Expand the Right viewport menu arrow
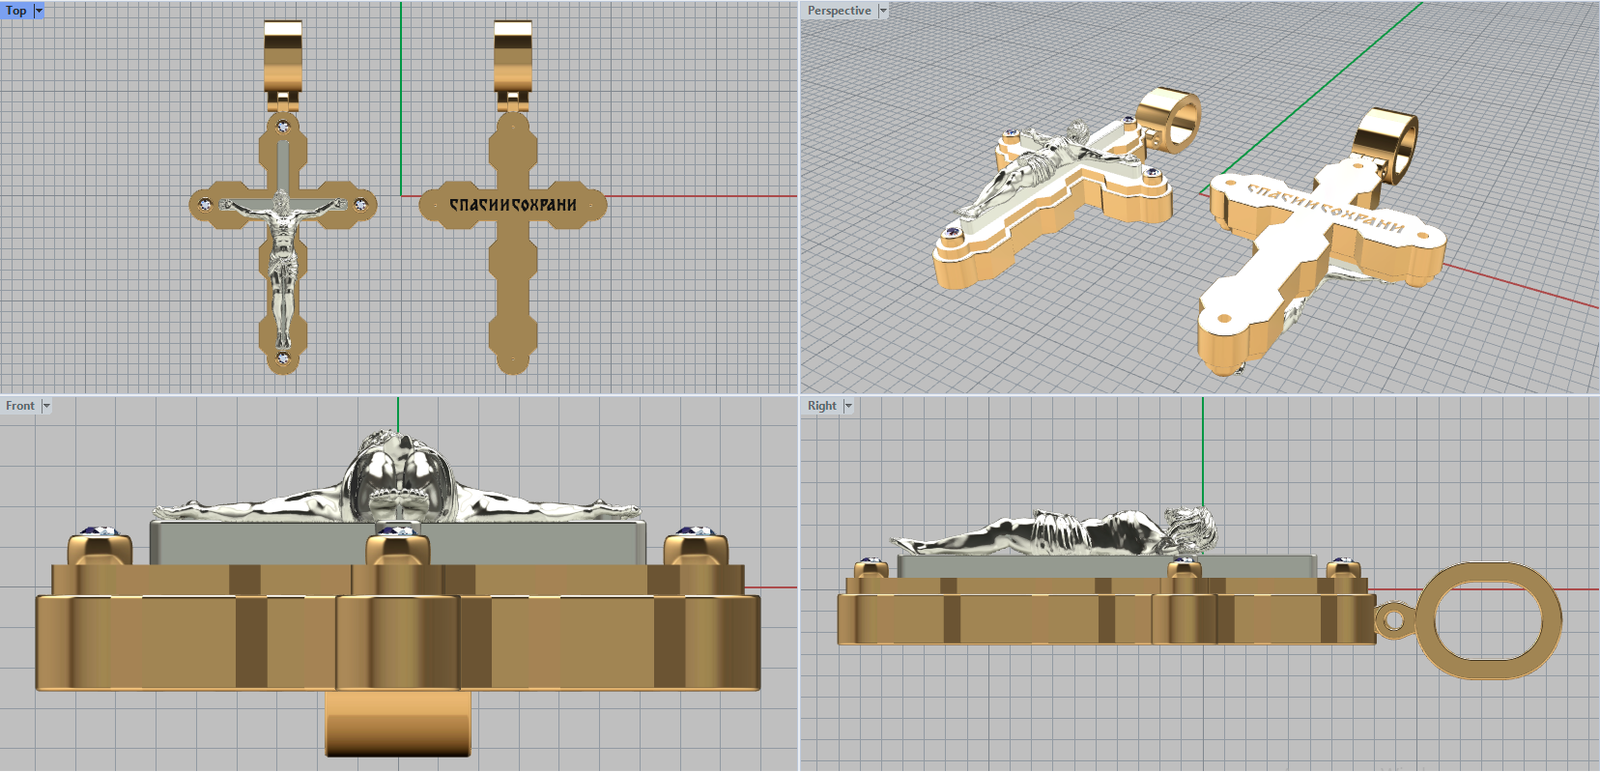Screen dimensions: 1600x772 point(848,406)
